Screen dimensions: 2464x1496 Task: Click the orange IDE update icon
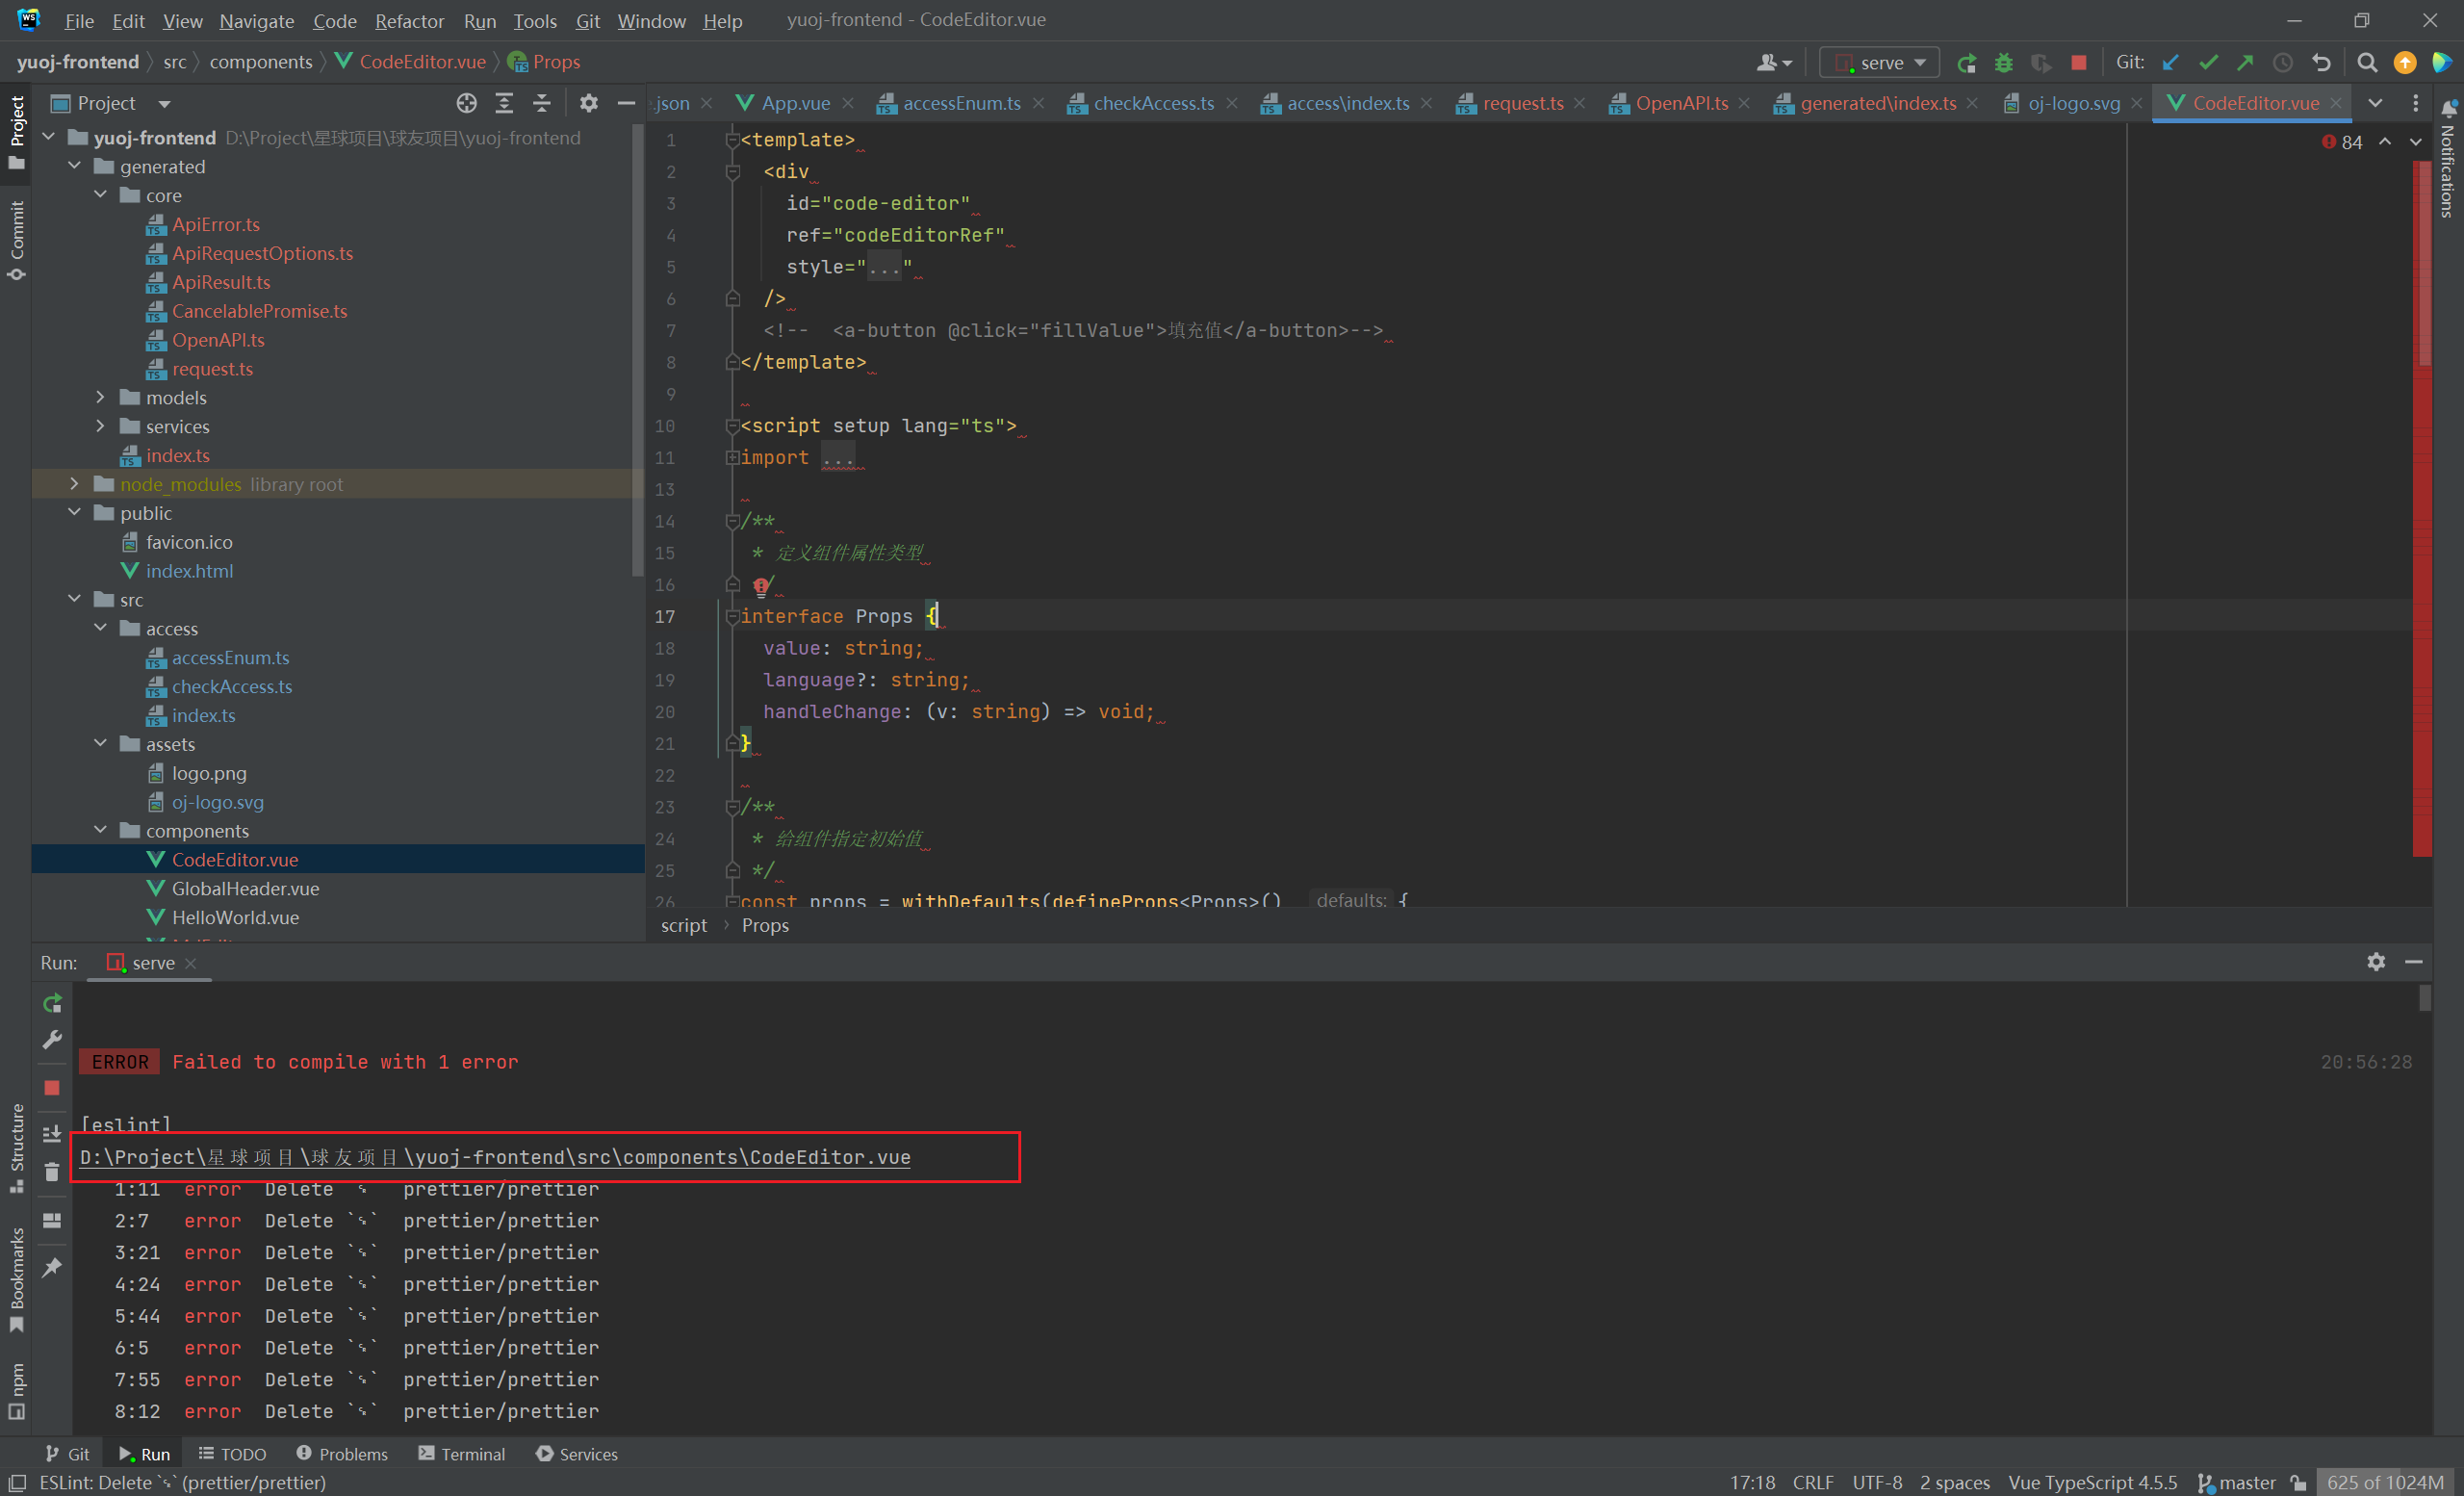tap(2404, 63)
